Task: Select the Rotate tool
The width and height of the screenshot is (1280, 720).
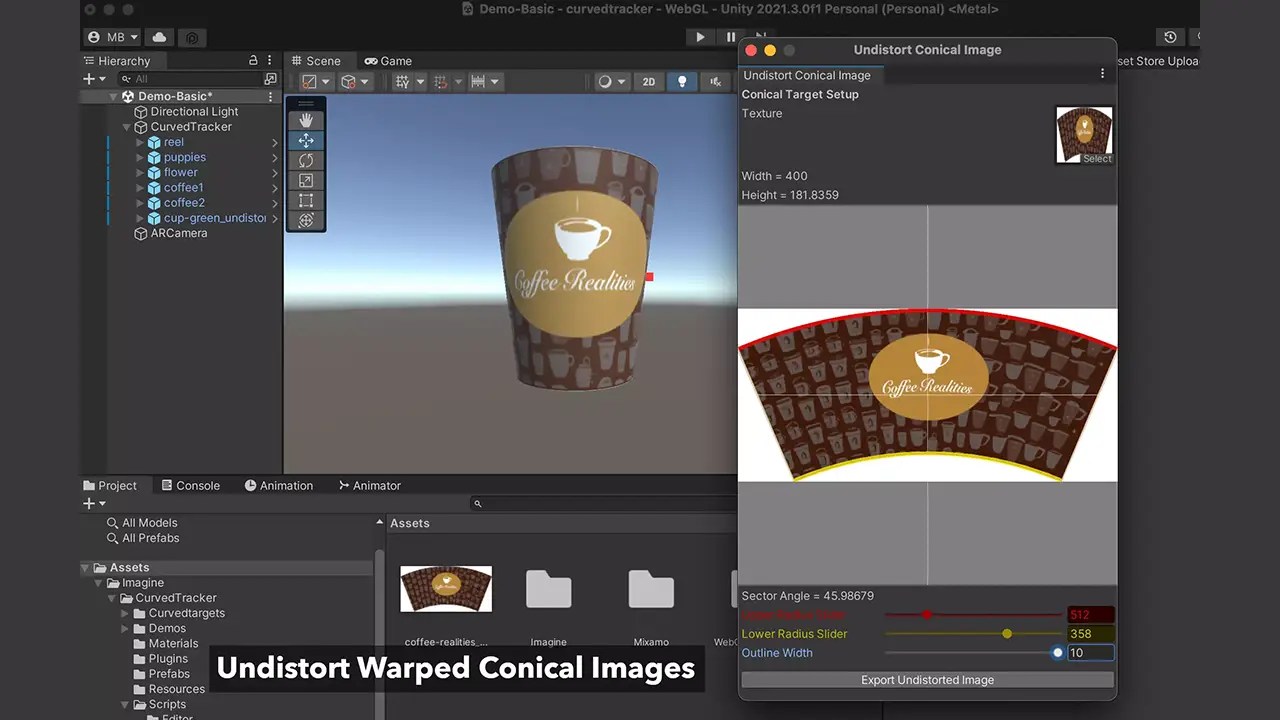Action: (x=306, y=160)
